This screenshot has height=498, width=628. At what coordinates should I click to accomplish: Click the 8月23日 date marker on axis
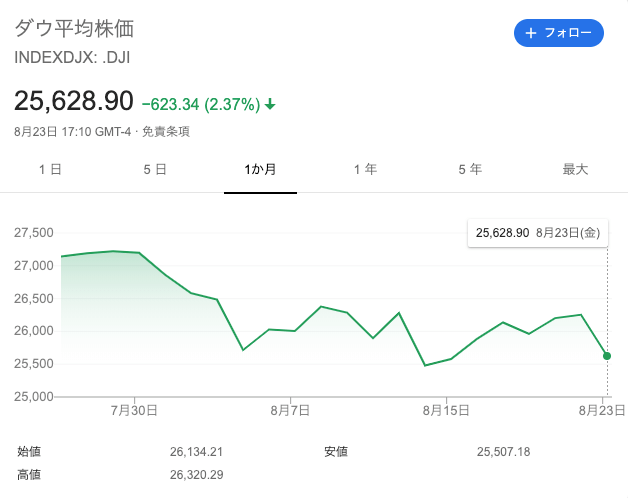point(602,410)
